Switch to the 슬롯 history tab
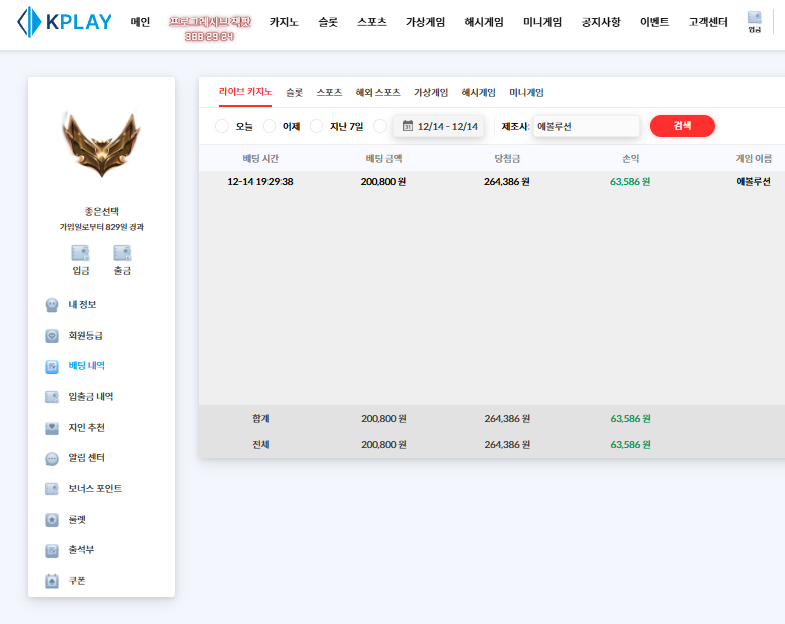Image resolution: width=785 pixels, height=624 pixels. (x=294, y=93)
